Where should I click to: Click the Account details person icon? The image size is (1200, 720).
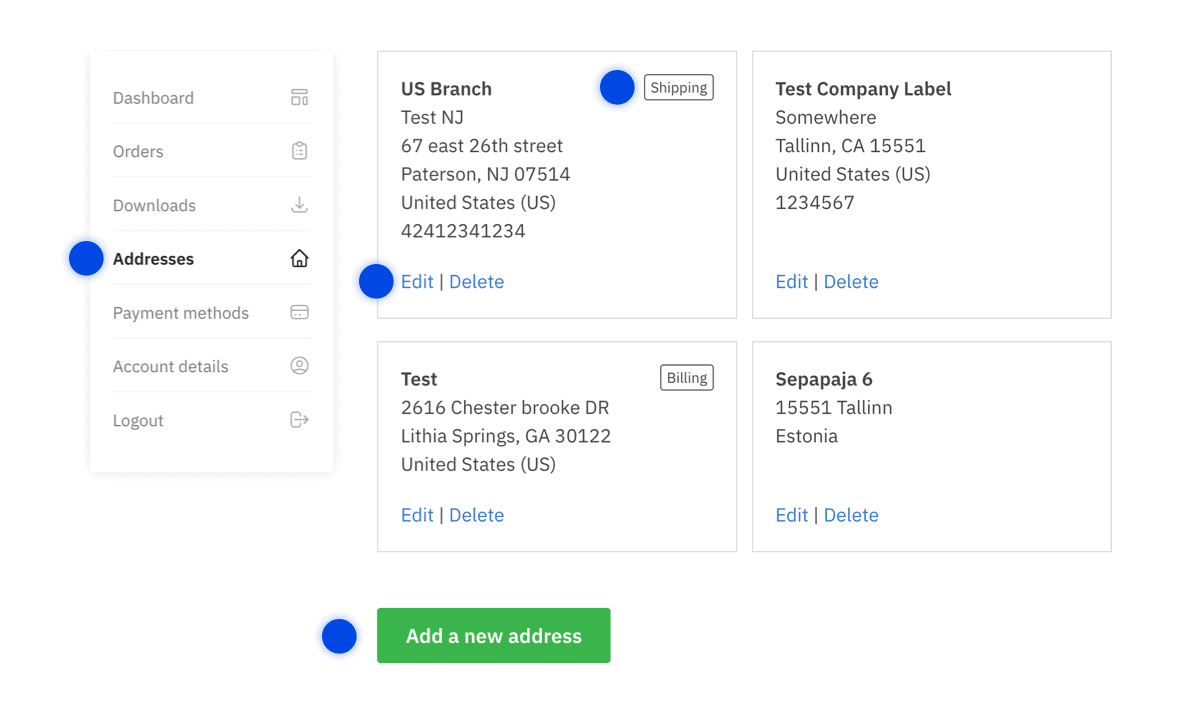click(x=299, y=366)
